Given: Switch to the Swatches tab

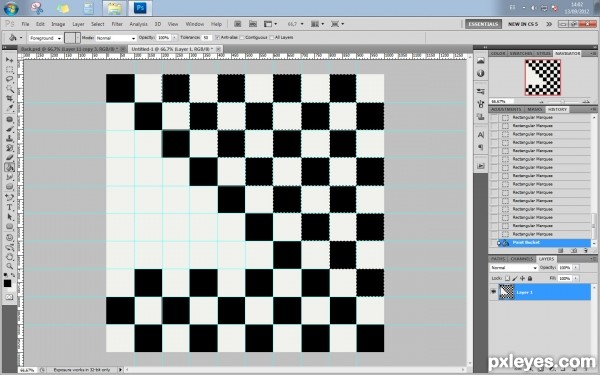Looking at the screenshot, I should click(x=521, y=54).
